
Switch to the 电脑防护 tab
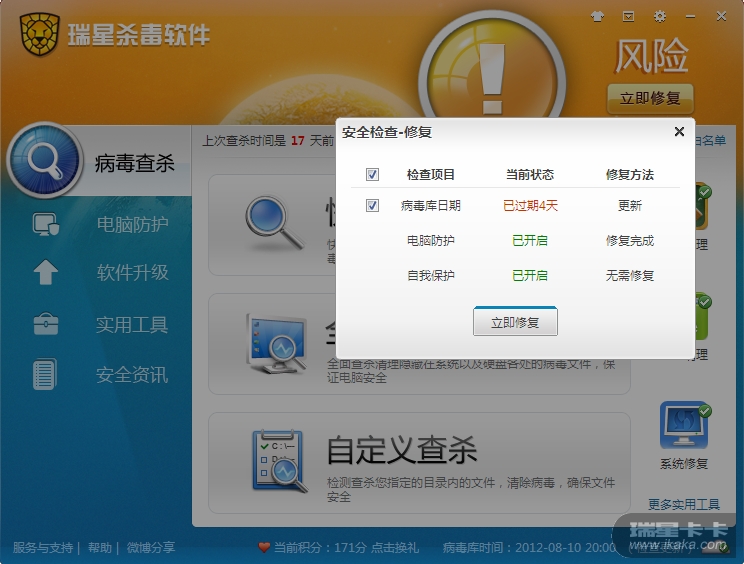[x=132, y=224]
